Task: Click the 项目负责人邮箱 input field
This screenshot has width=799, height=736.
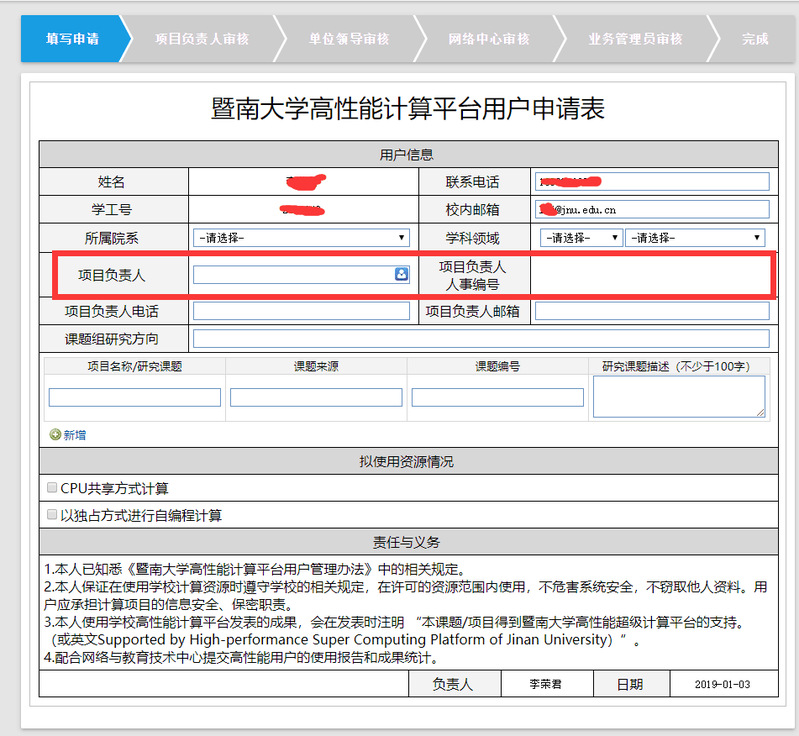Action: [652, 311]
